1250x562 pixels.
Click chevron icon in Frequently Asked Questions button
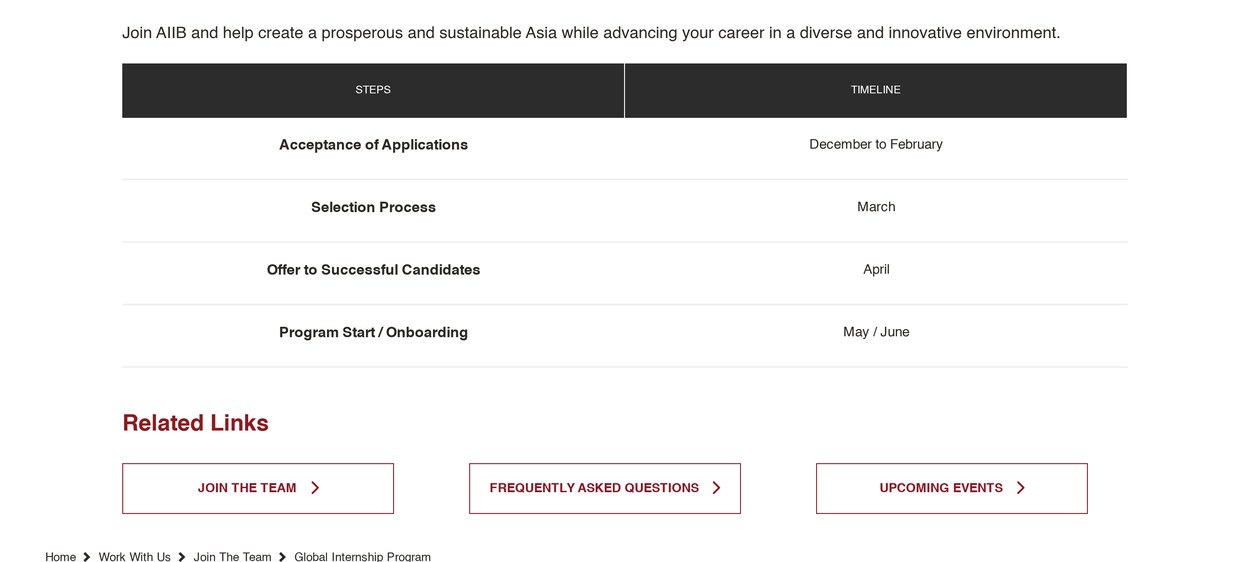[x=716, y=488]
